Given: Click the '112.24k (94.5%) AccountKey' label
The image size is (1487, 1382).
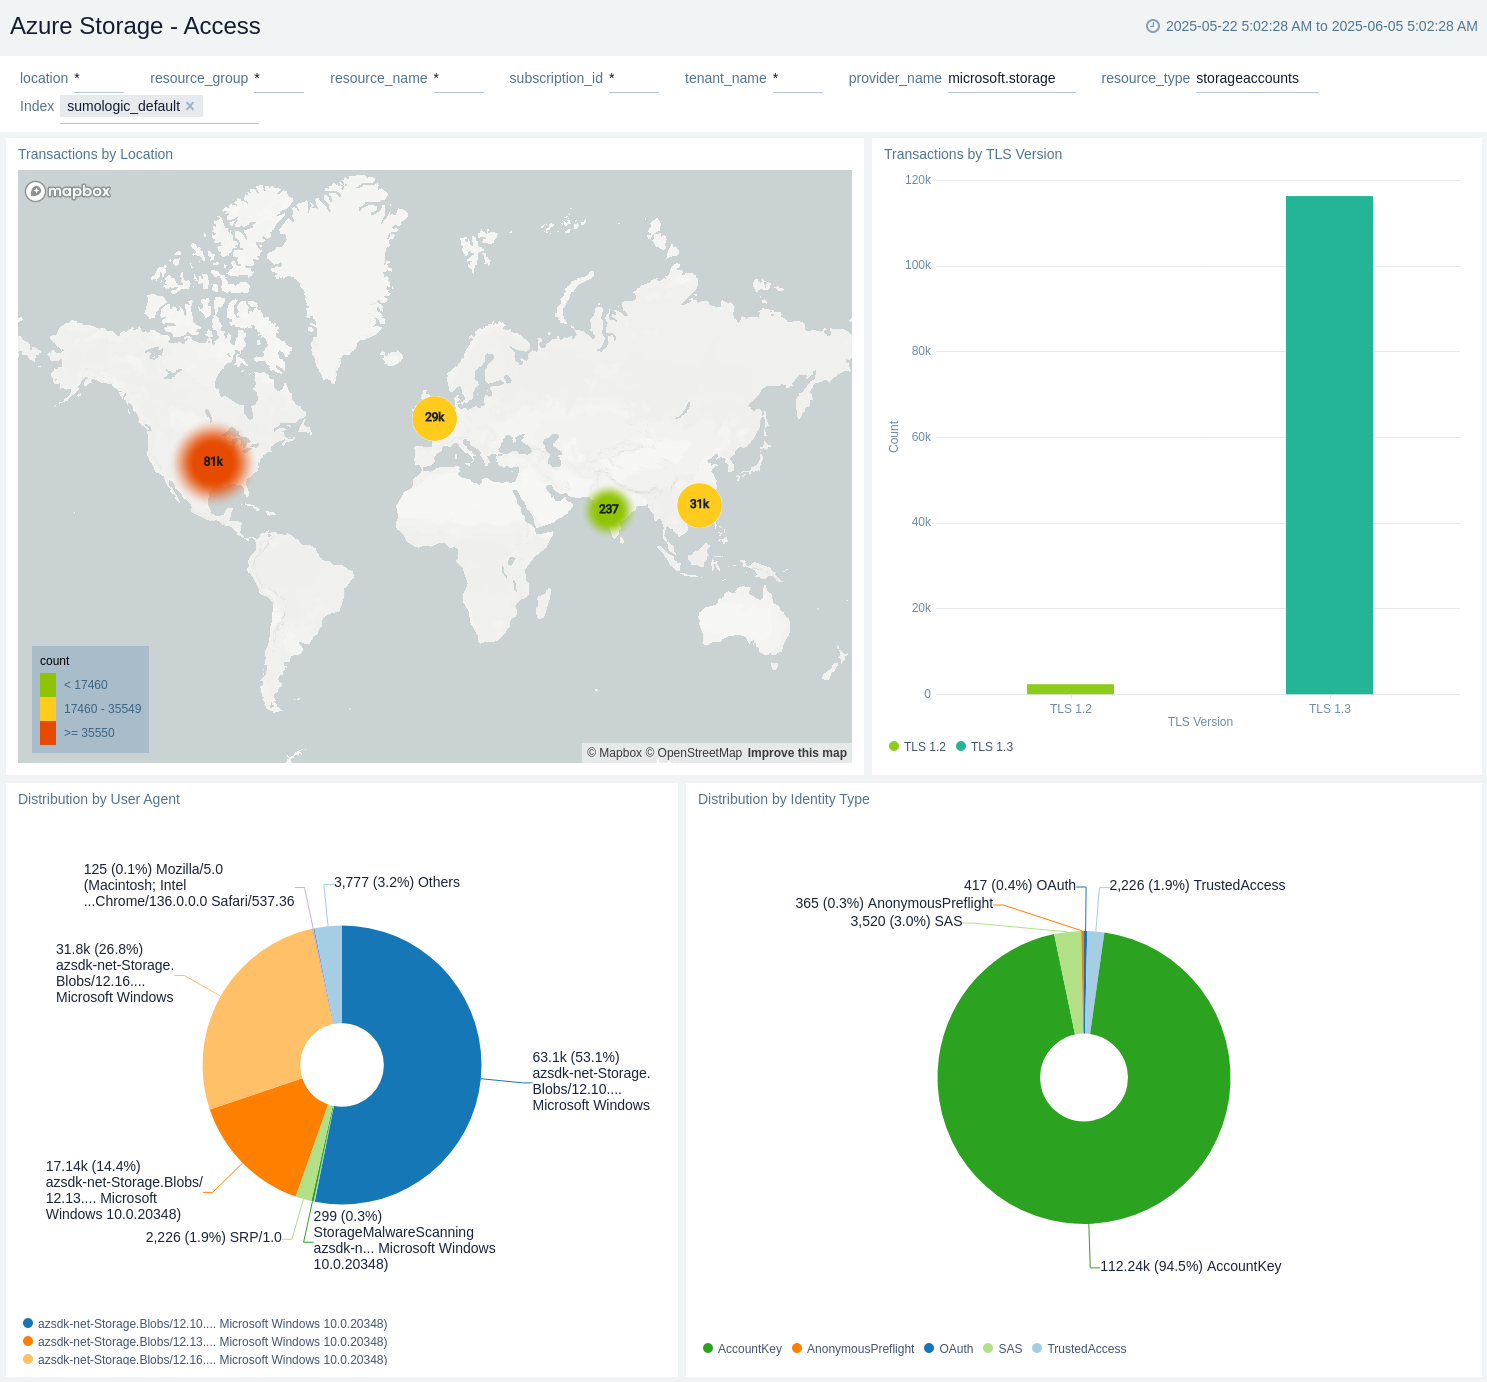Looking at the screenshot, I should tap(1191, 1266).
